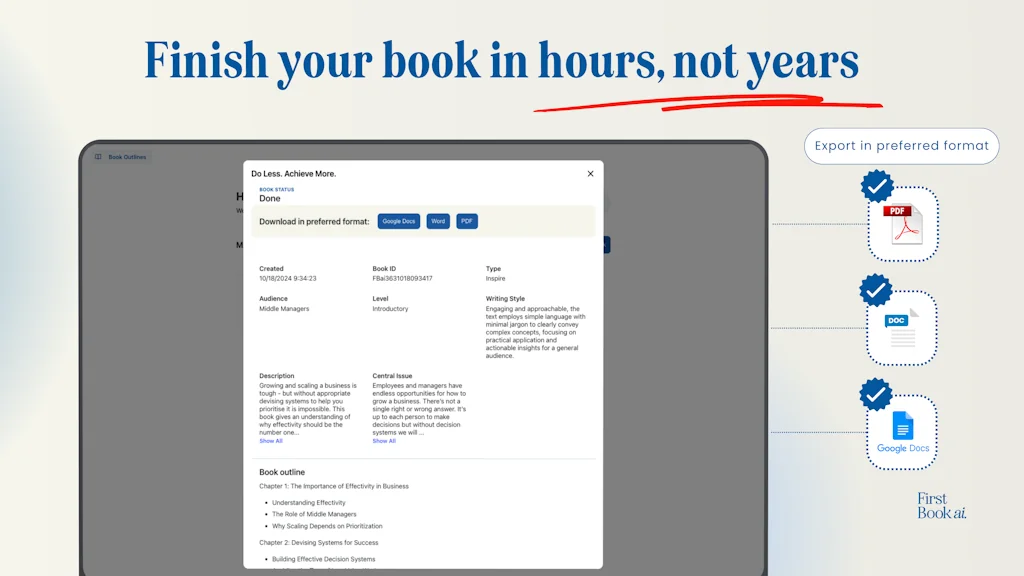1024x576 pixels.
Task: Open the Book Outlines sidebar icon
Action: point(100,157)
